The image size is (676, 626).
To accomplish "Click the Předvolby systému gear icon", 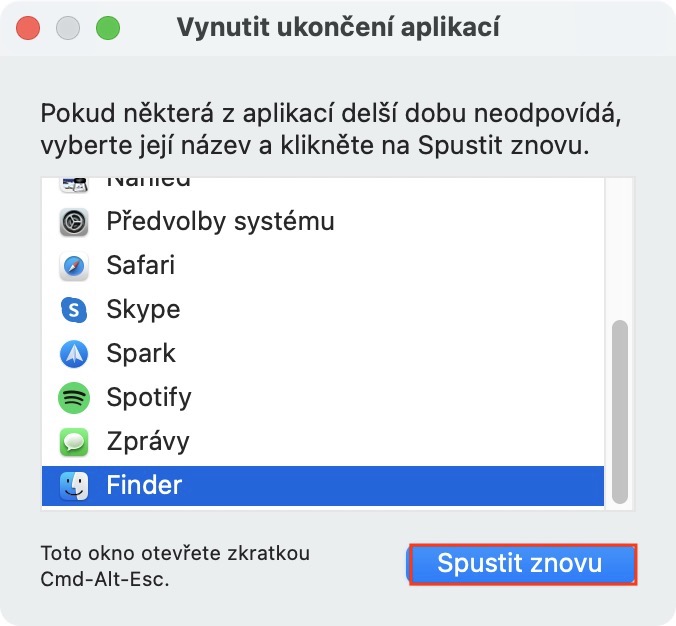I will click(74, 222).
